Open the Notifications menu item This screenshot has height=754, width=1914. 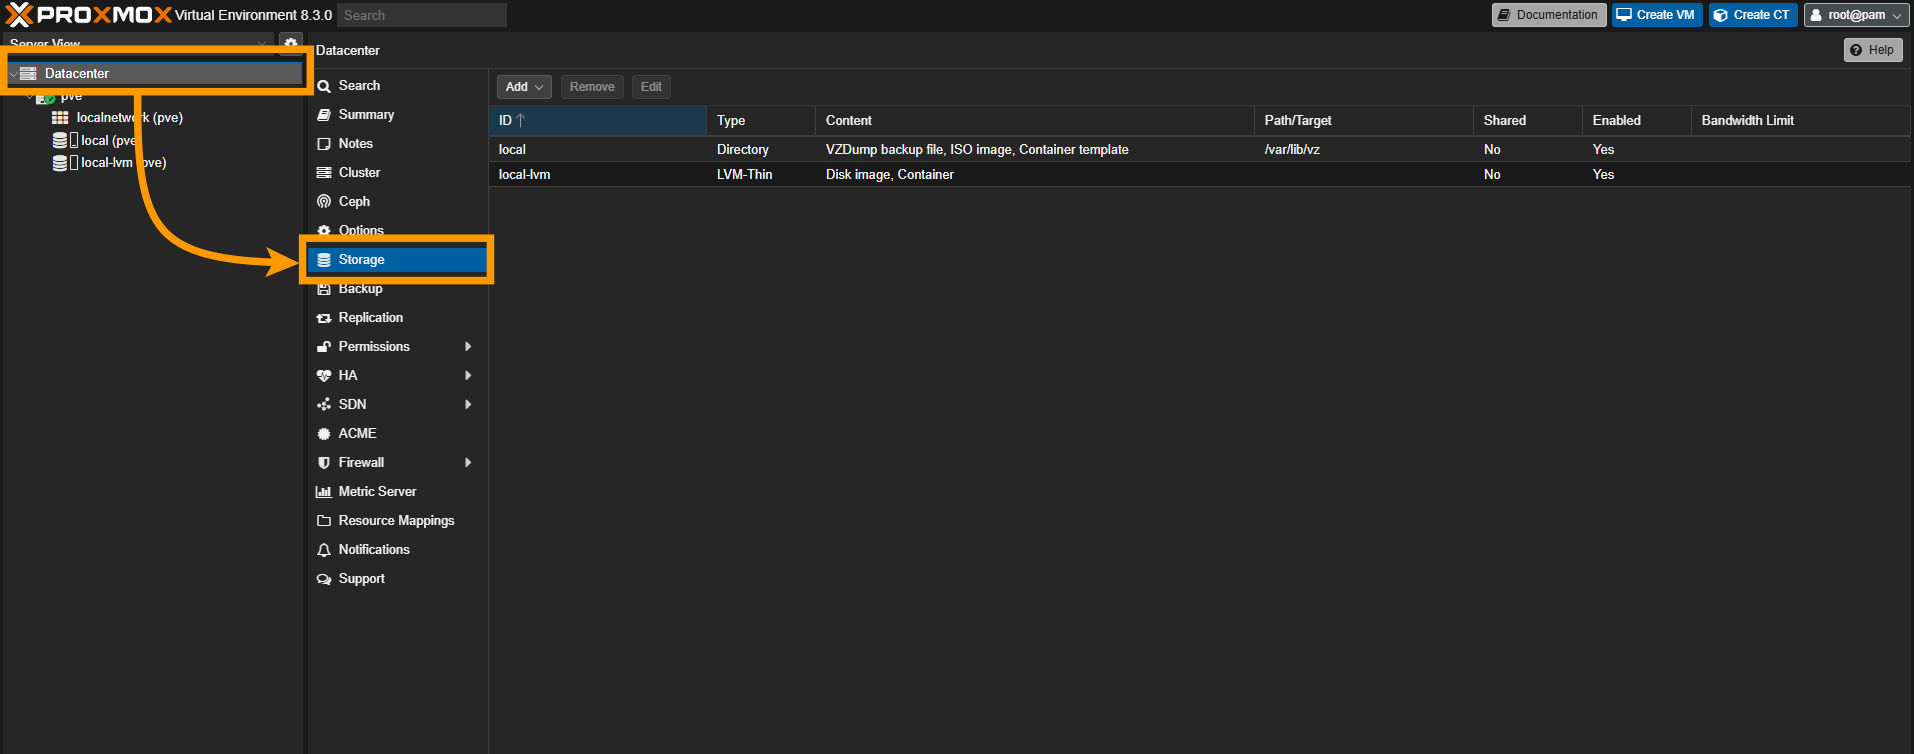(396, 550)
